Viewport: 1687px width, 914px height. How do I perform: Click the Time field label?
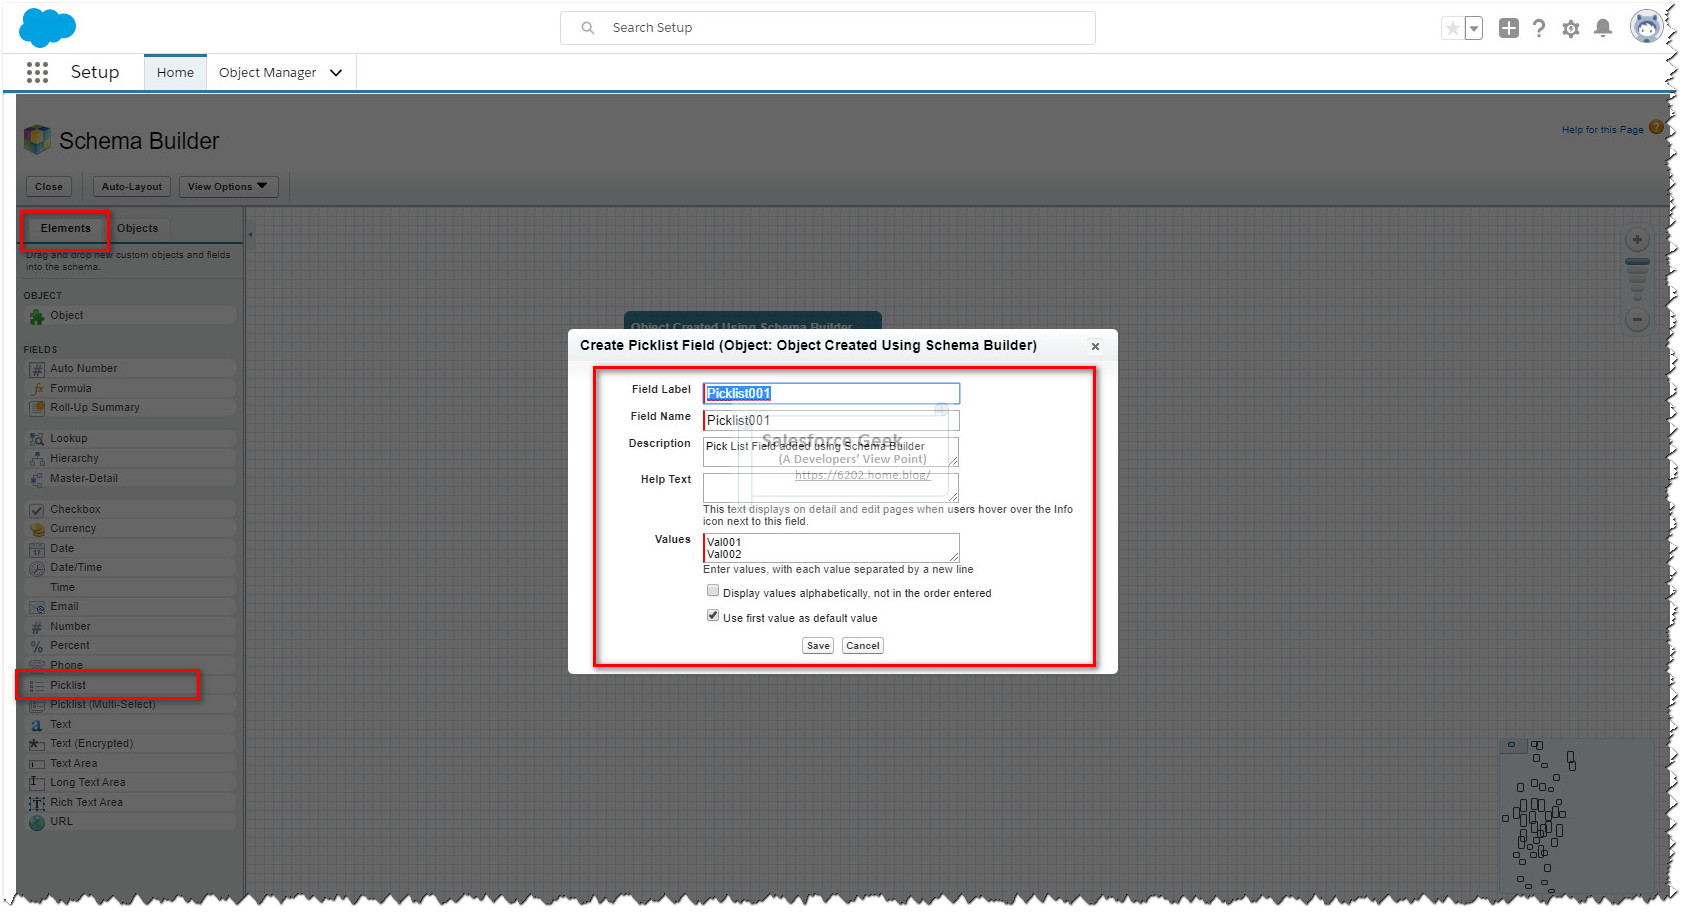pyautogui.click(x=62, y=588)
